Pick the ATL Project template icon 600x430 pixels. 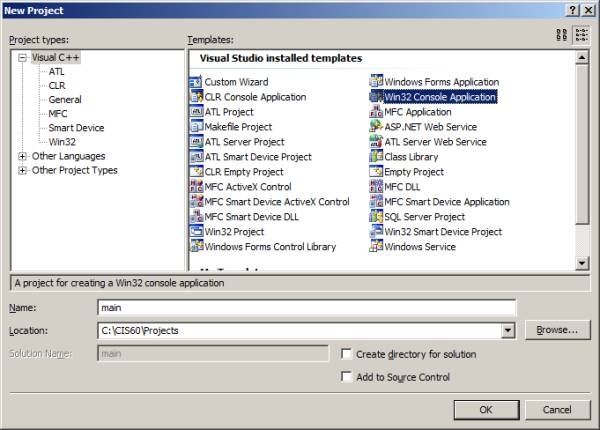196,112
